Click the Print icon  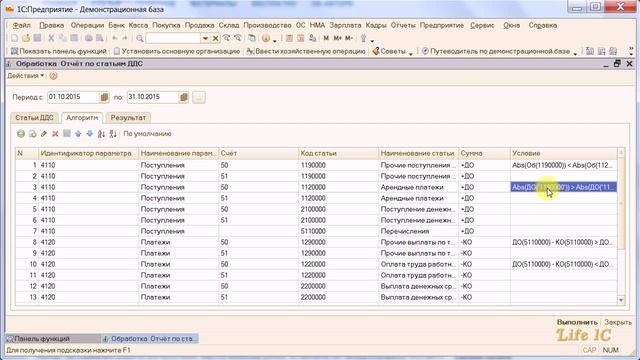(89, 38)
